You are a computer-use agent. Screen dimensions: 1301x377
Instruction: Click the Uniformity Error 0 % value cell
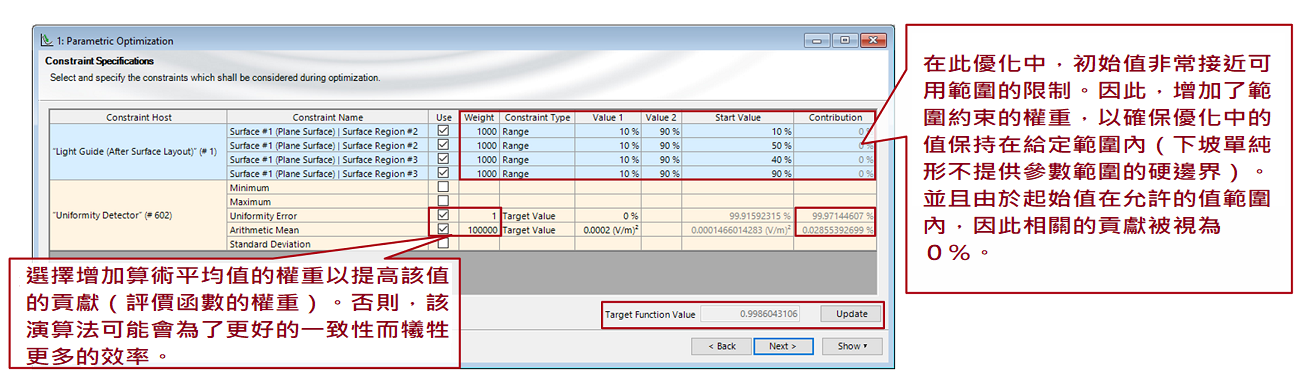coord(608,215)
